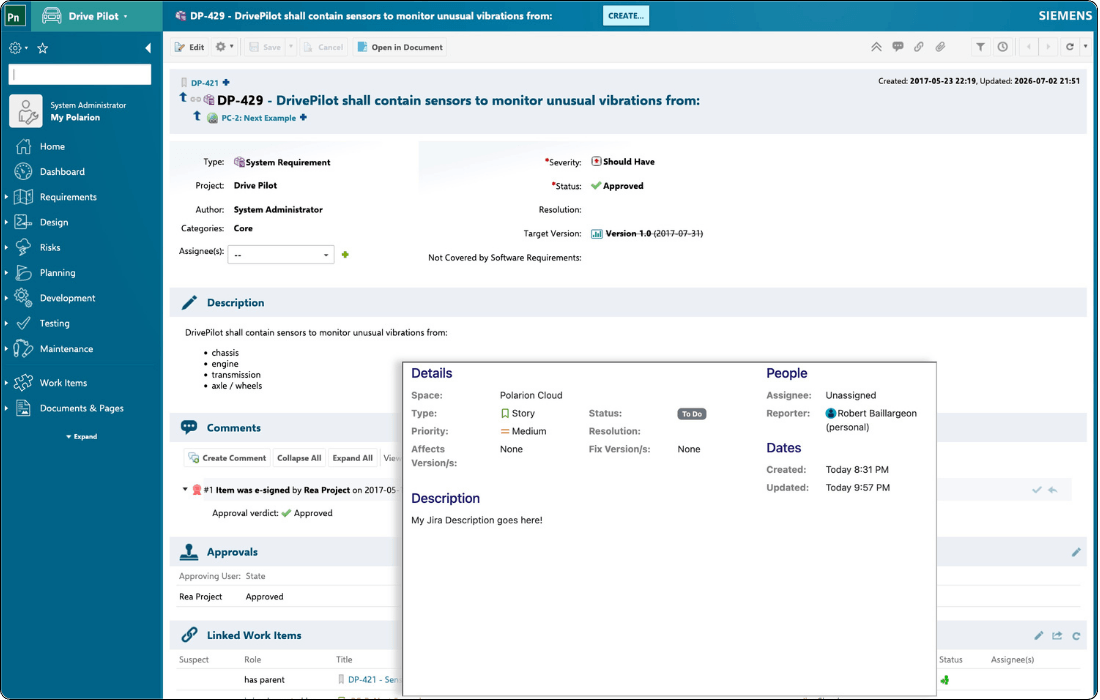Viewport: 1100px width, 700px height.
Task: Expand the Development navigation node
Action: click(6, 298)
